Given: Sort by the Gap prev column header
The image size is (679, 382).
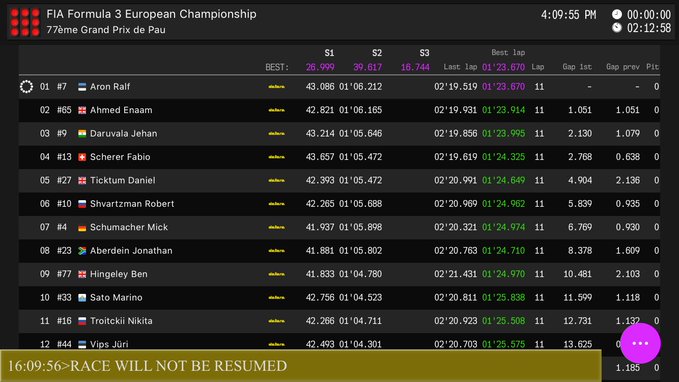Looking at the screenshot, I should click(x=623, y=67).
